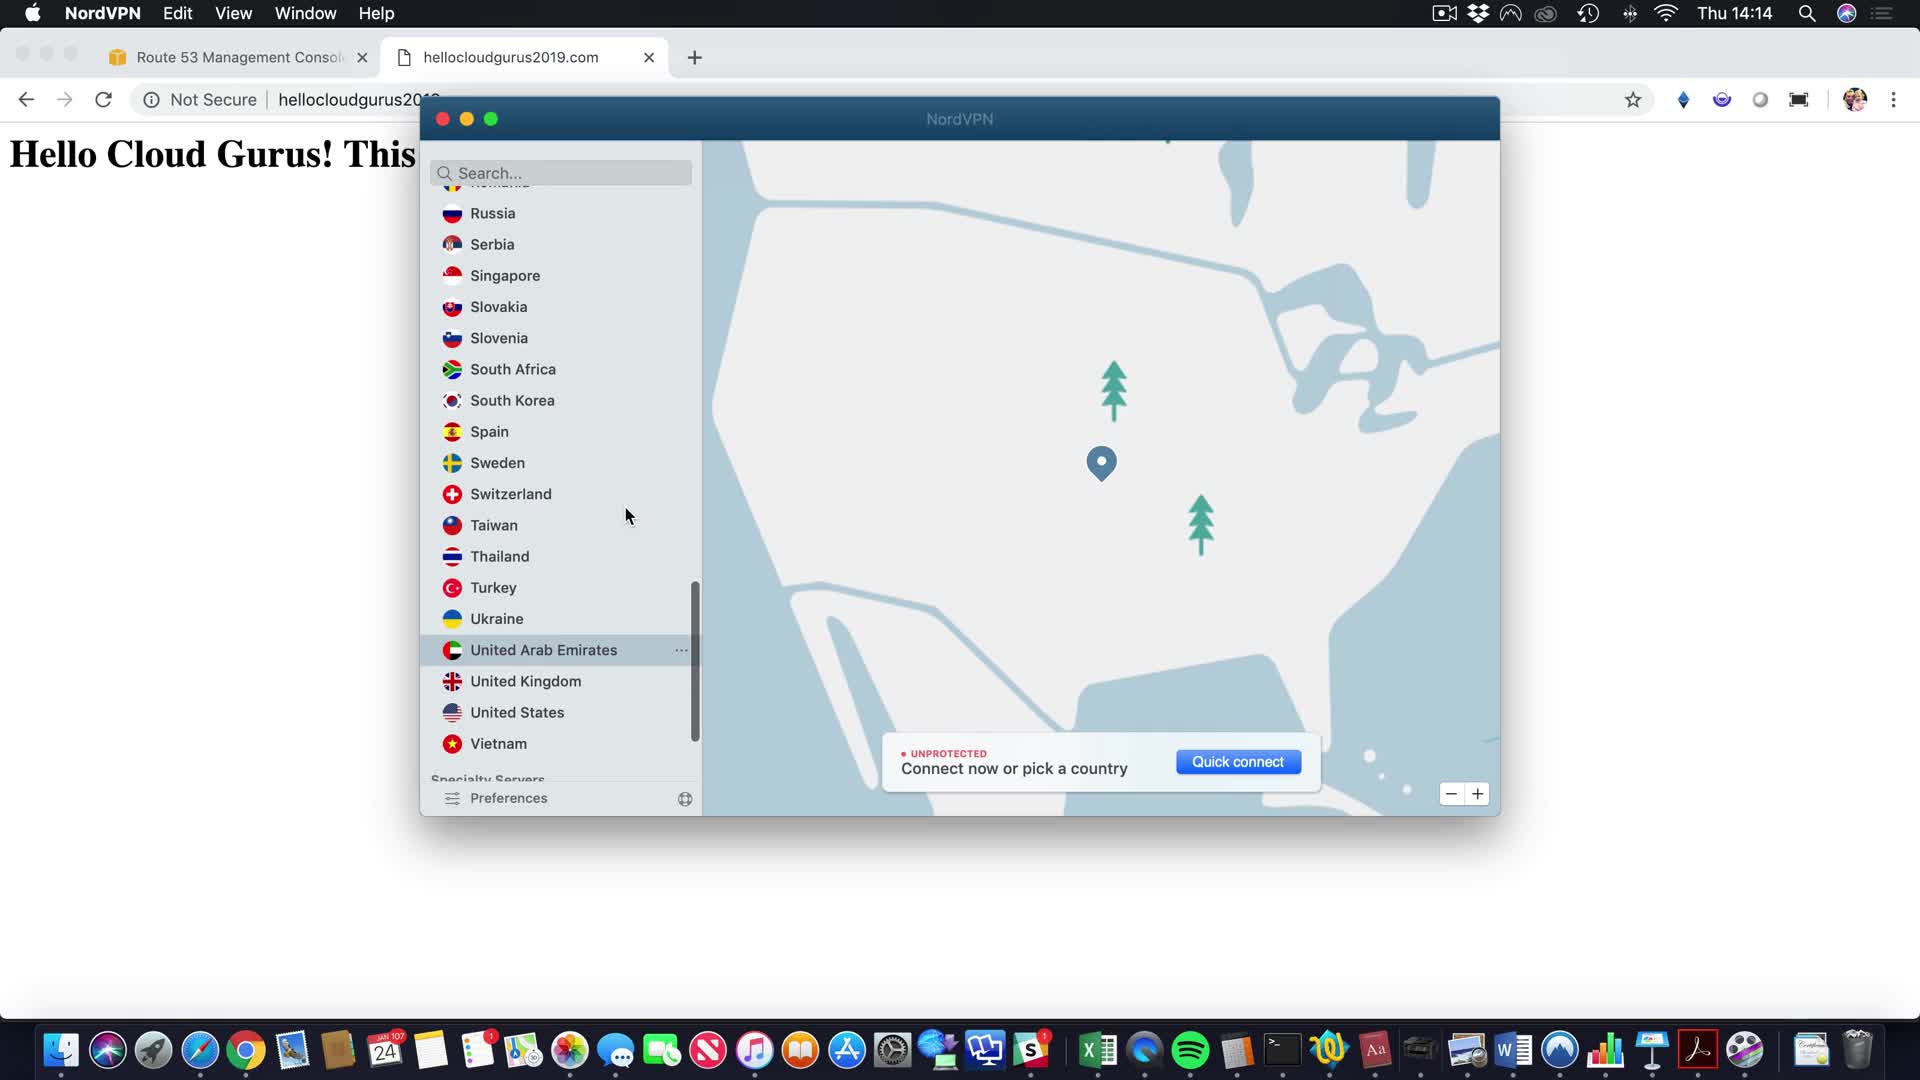Zoom in the map with plus button

point(1477,794)
